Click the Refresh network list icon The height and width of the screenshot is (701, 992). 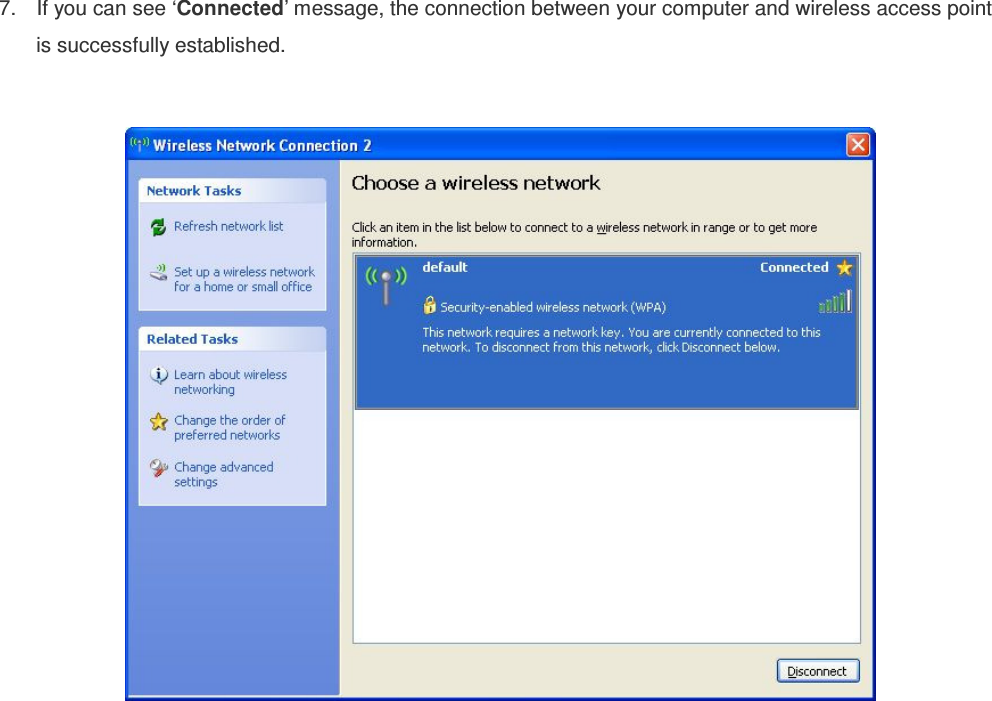point(158,227)
